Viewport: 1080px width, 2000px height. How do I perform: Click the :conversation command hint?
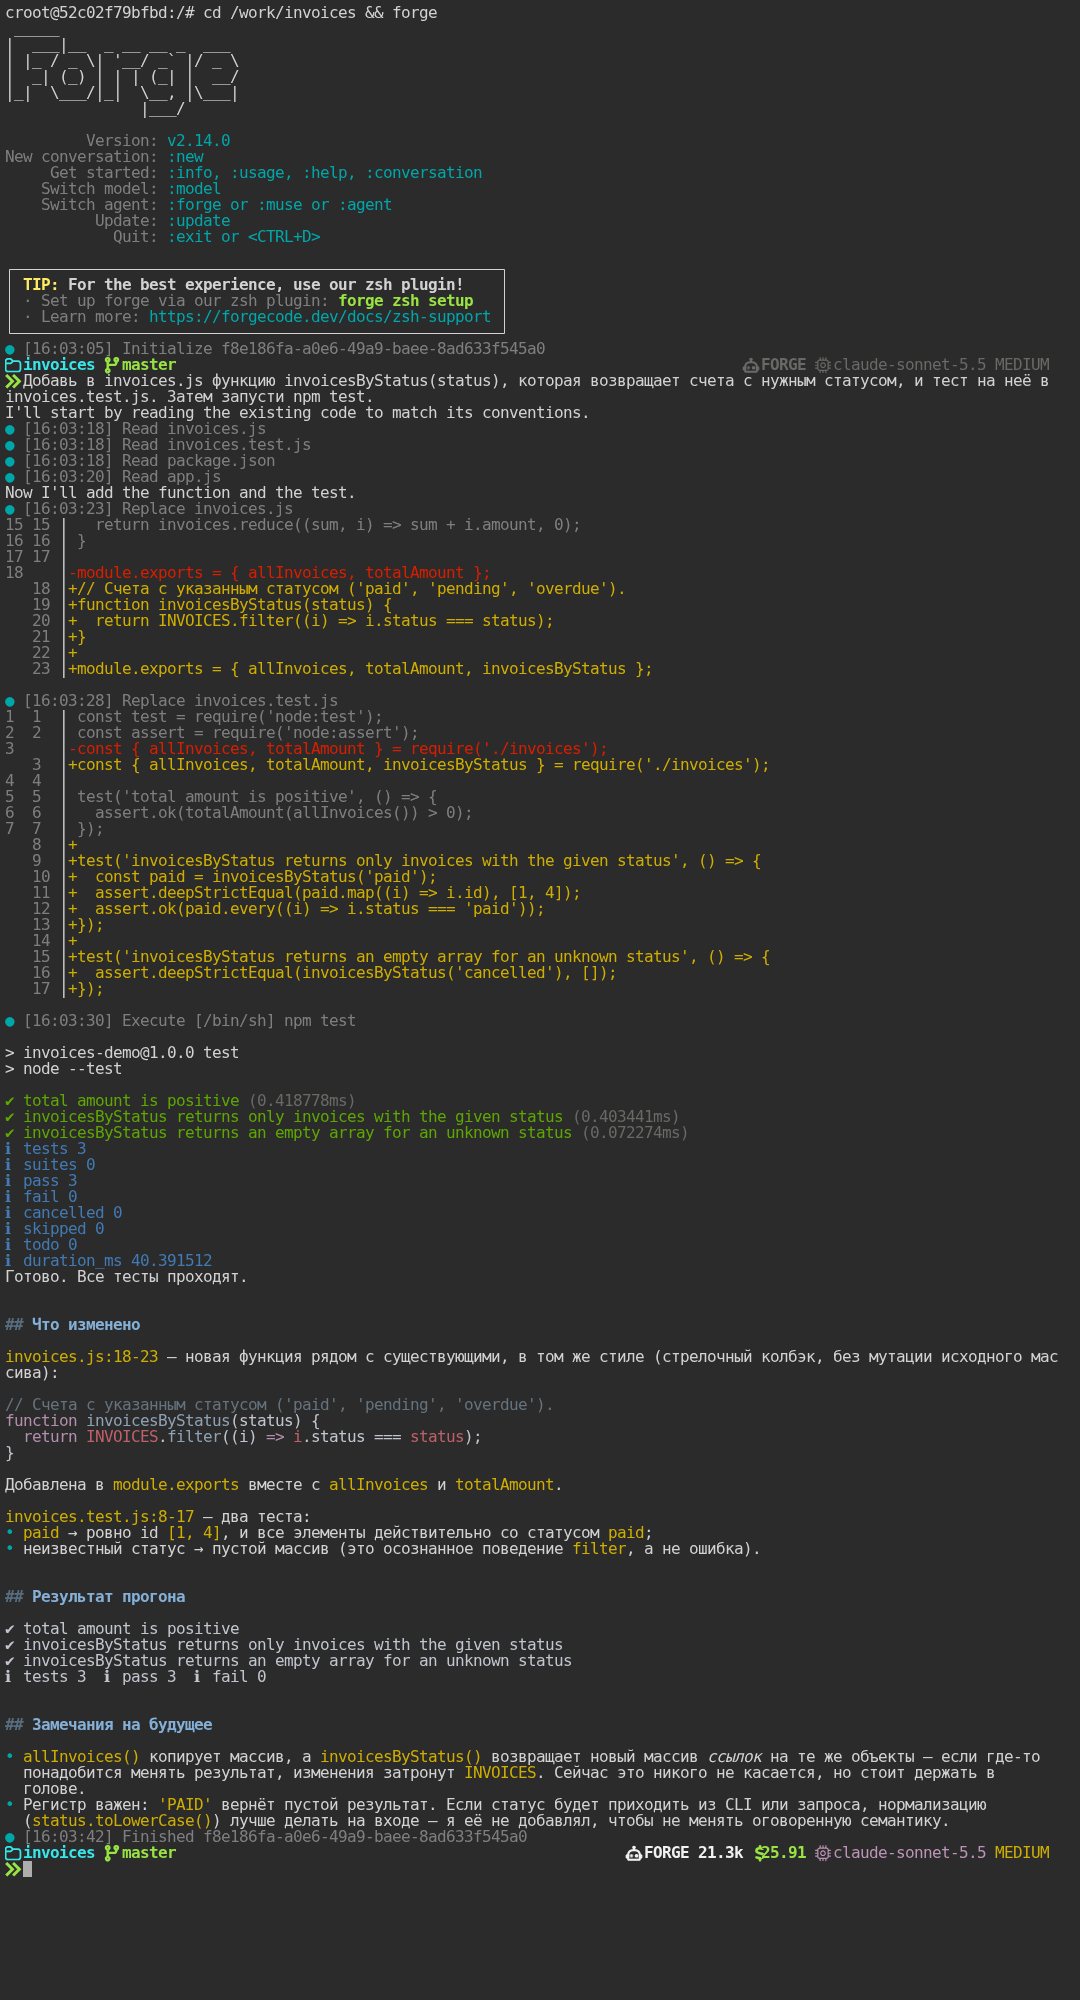pyautogui.click(x=424, y=173)
